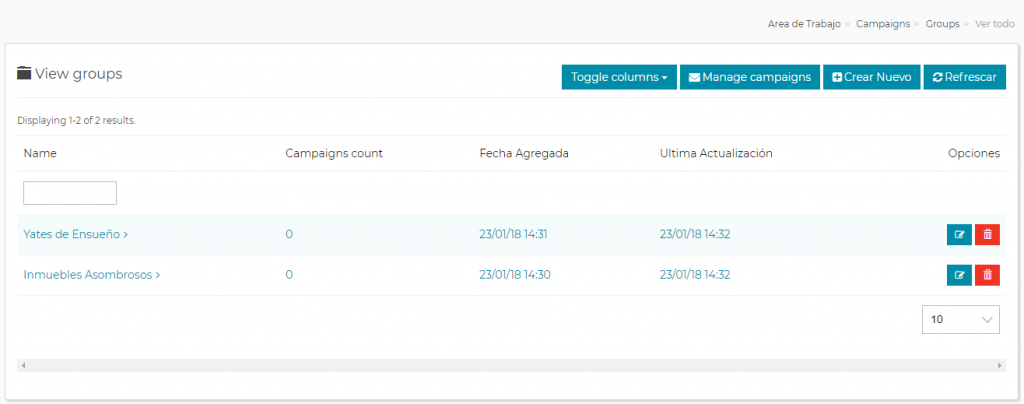Delete the Yates de Ensueño group
The image size is (1024, 404).
pos(987,235)
